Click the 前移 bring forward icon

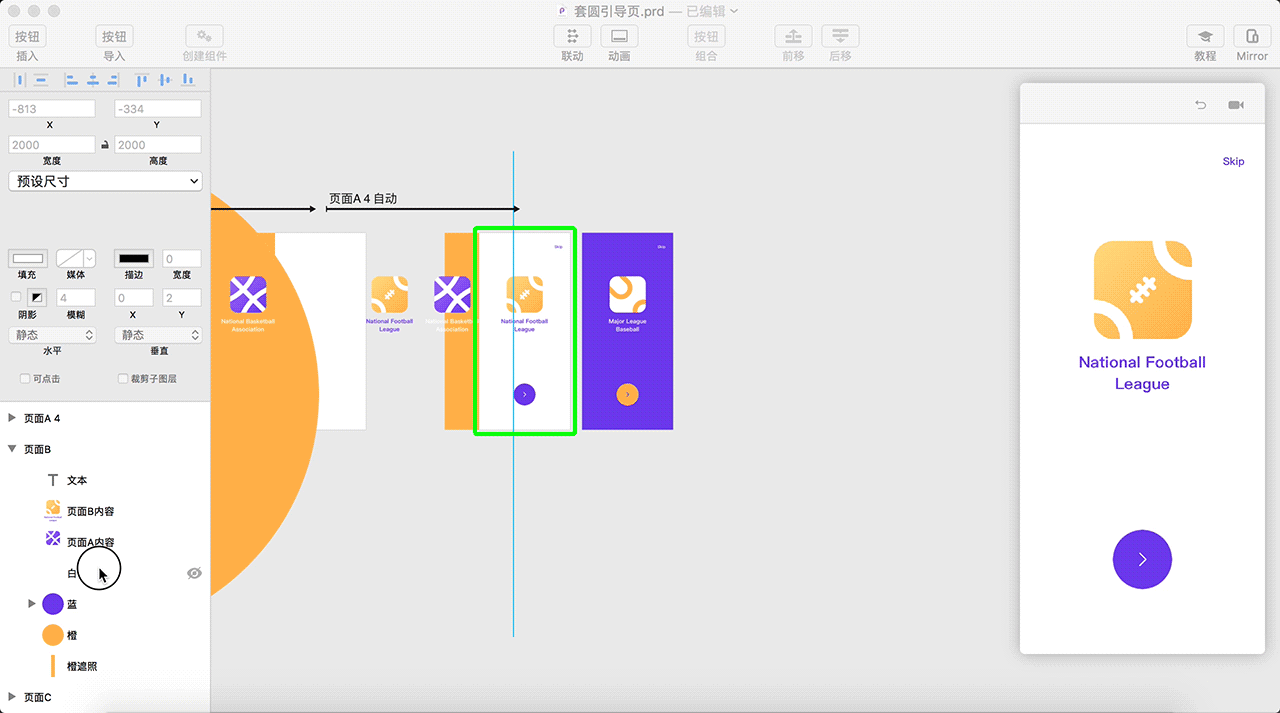[793, 37]
